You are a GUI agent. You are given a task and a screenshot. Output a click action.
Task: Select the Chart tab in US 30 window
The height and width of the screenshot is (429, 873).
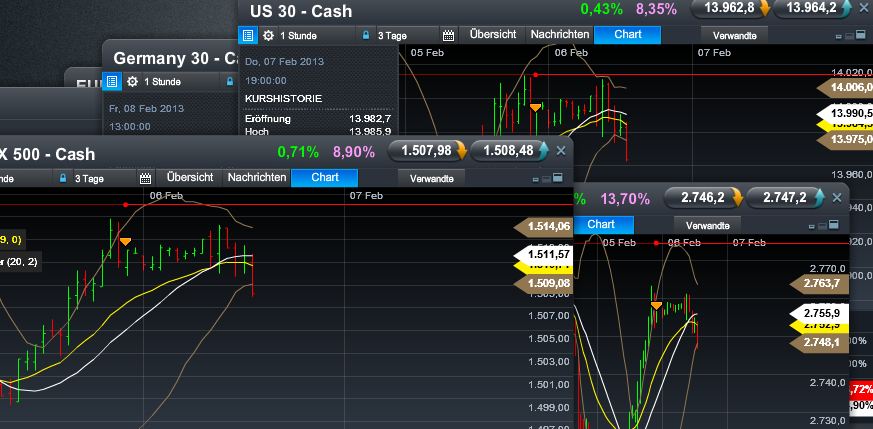(x=627, y=34)
